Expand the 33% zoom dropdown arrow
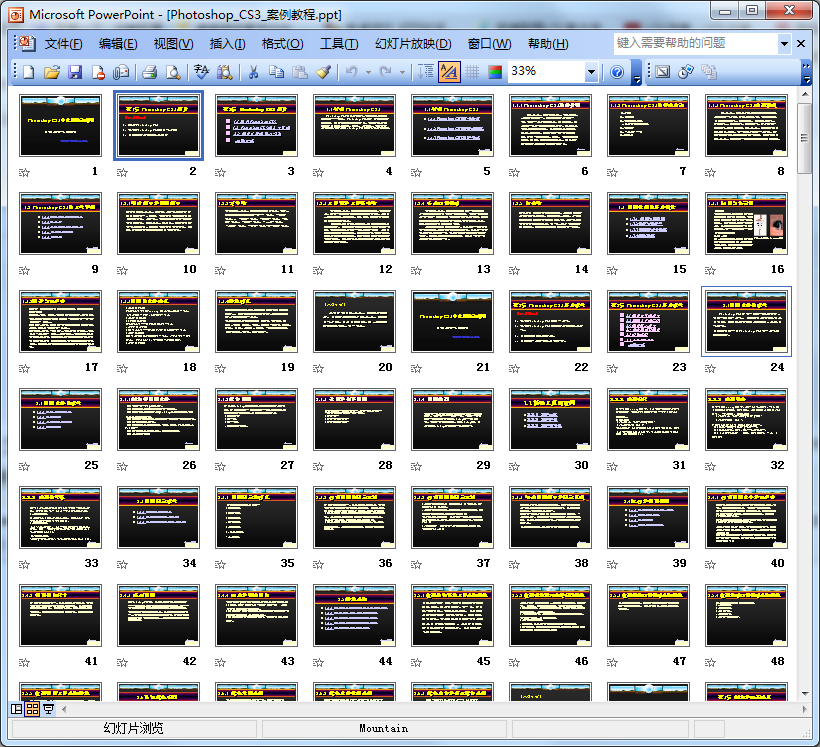Screen dimensions: 820x747 591,72
